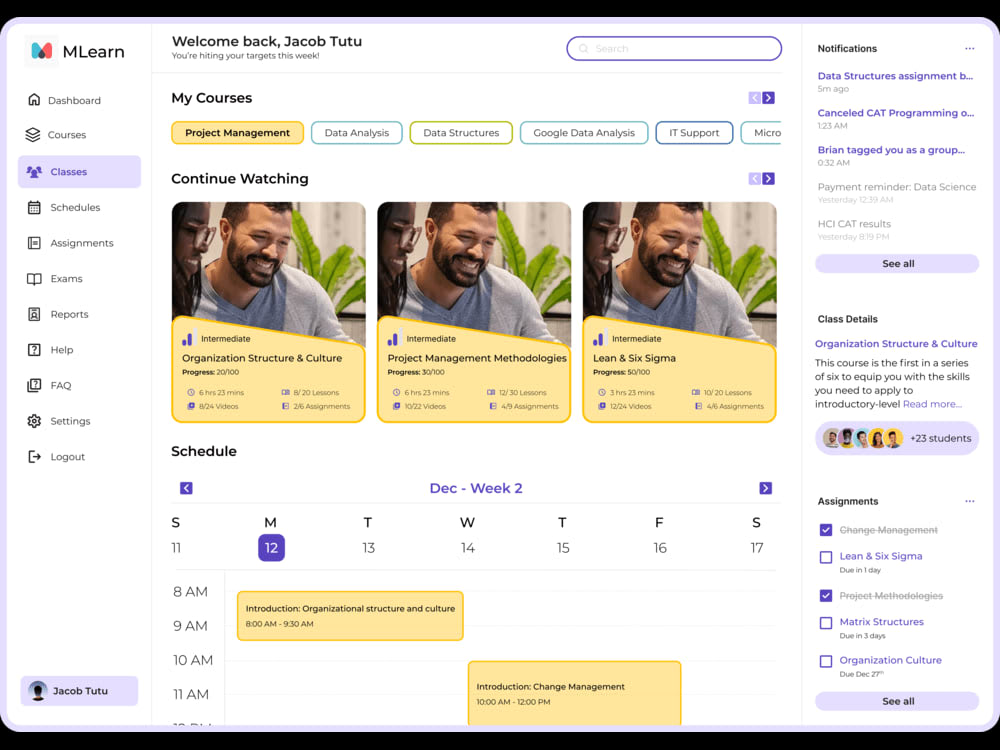Show next Continue Watching items
Viewport: 1000px width, 750px height.
point(768,179)
